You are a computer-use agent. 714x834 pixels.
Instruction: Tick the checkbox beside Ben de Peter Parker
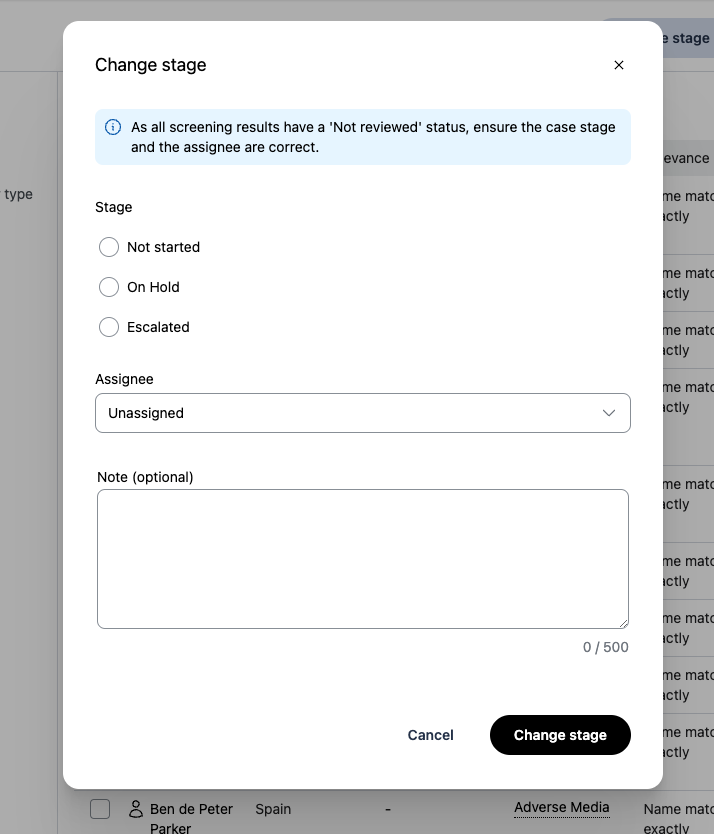point(100,809)
